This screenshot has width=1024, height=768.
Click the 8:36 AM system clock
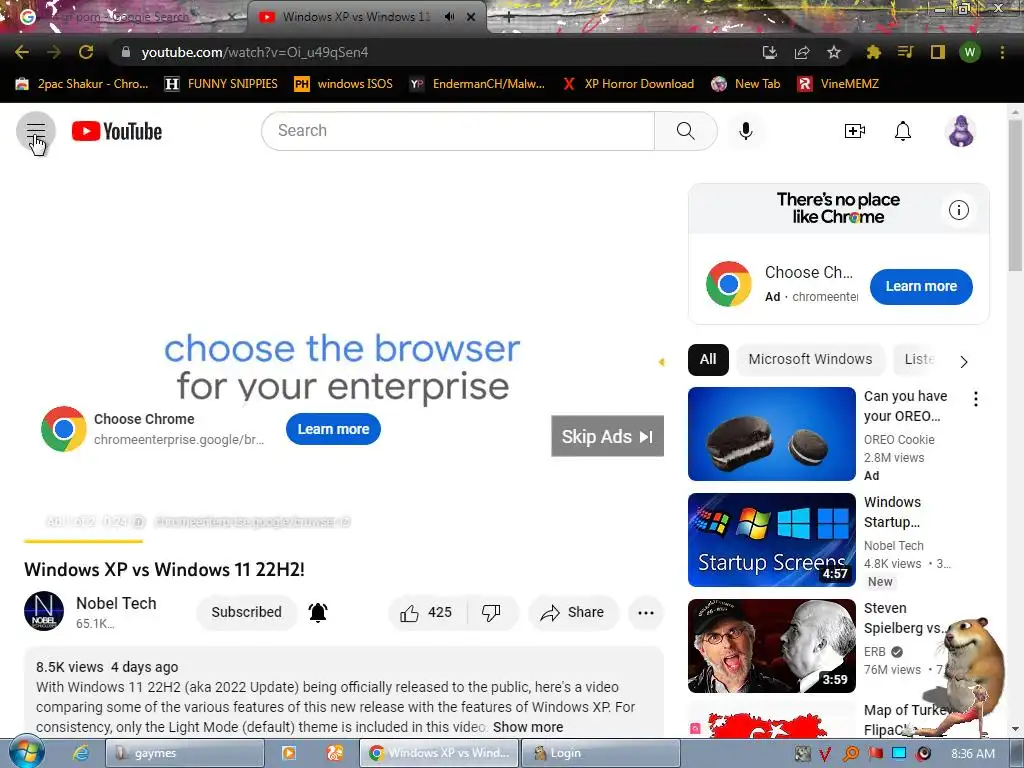click(972, 754)
